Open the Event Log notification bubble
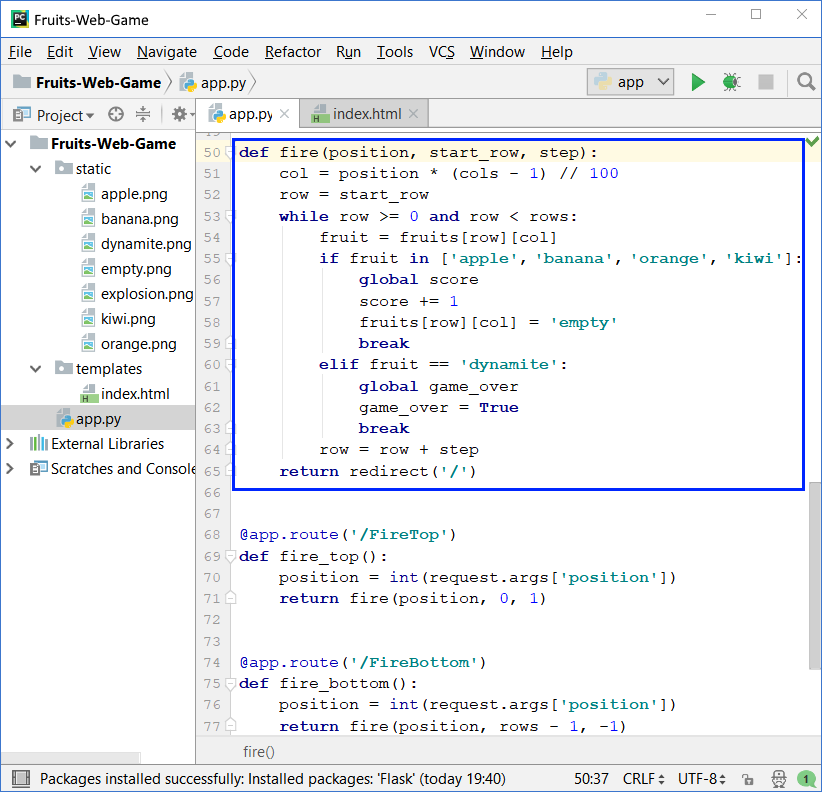Screen dimensions: 822x792 pos(806,778)
